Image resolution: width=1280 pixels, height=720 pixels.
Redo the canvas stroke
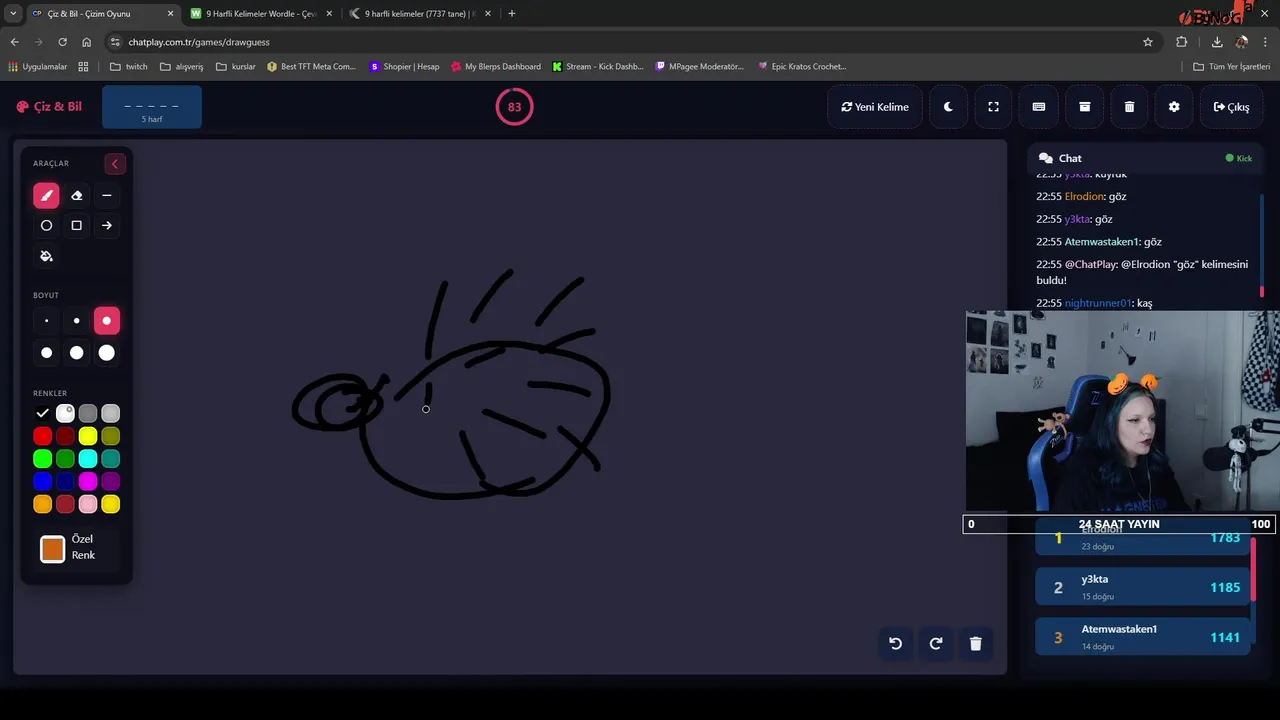(x=936, y=644)
